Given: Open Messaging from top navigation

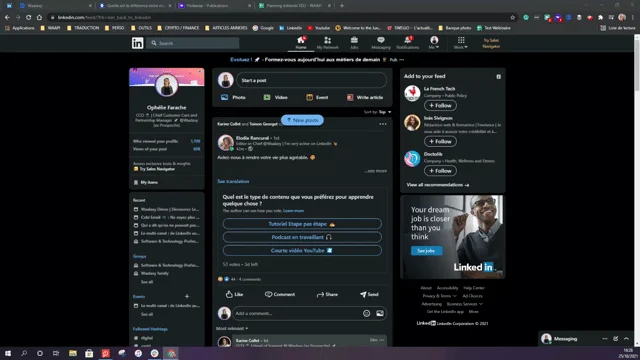Looking at the screenshot, I should click(x=380, y=43).
